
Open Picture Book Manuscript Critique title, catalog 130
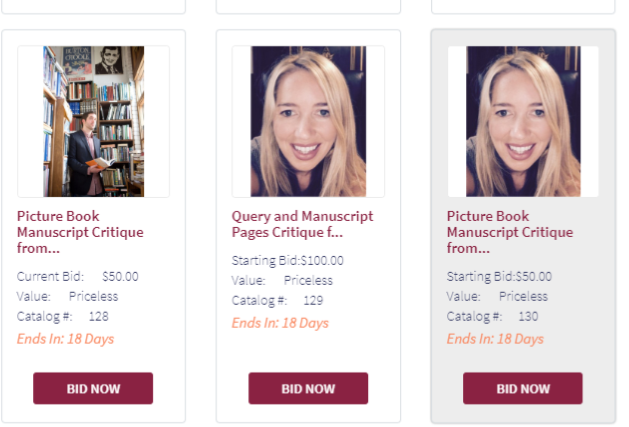510,232
